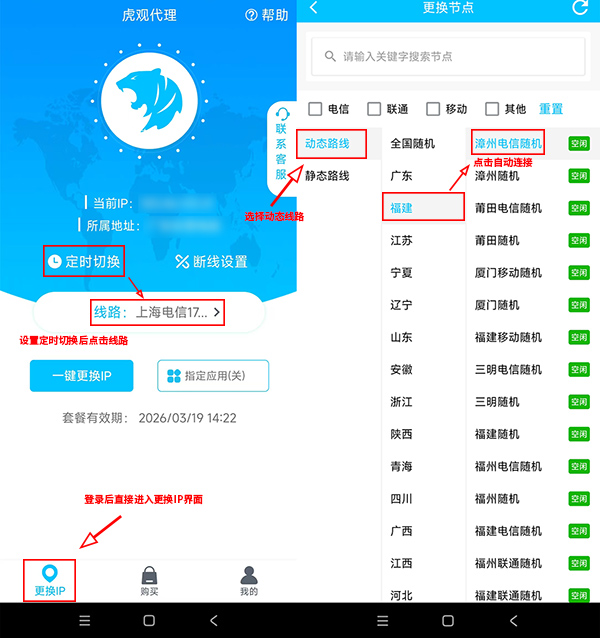Tap Android home key under left screen
The image size is (600, 638).
point(149,621)
